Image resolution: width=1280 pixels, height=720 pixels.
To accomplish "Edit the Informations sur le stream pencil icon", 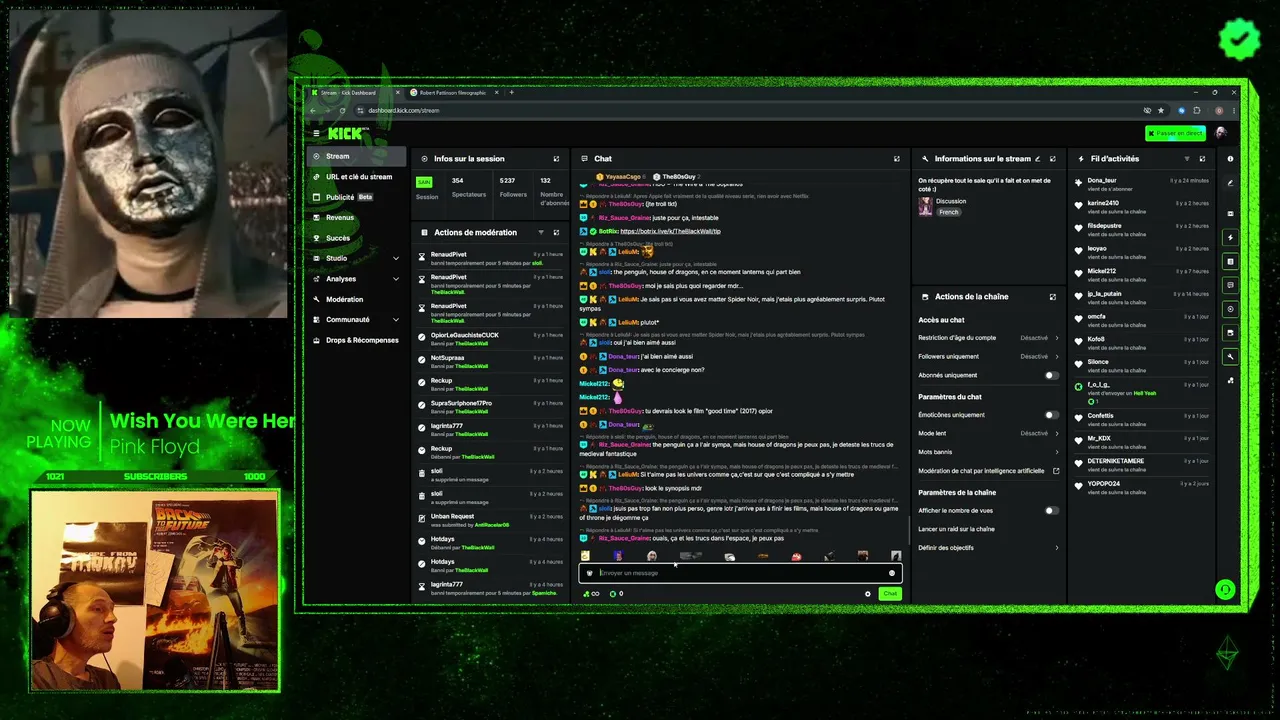I will point(1037,159).
